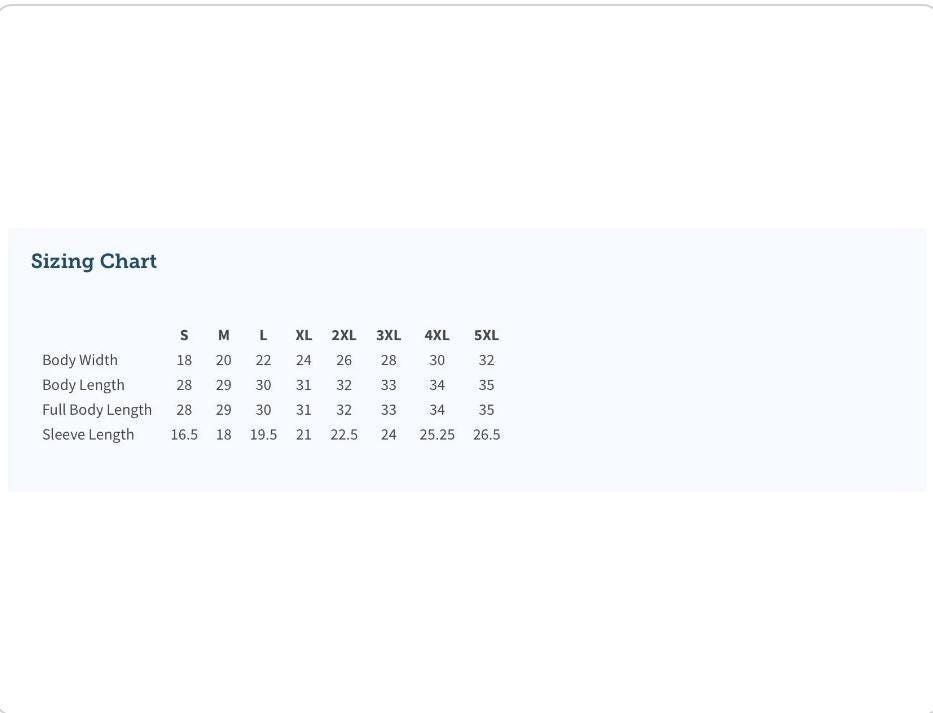Select the L size column header
This screenshot has height=713, width=933.
(x=263, y=335)
